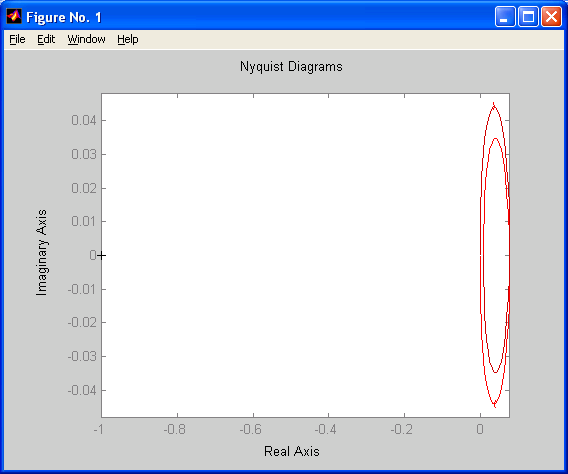Select the Real Axis label
568x474 pixels.
pos(292,451)
